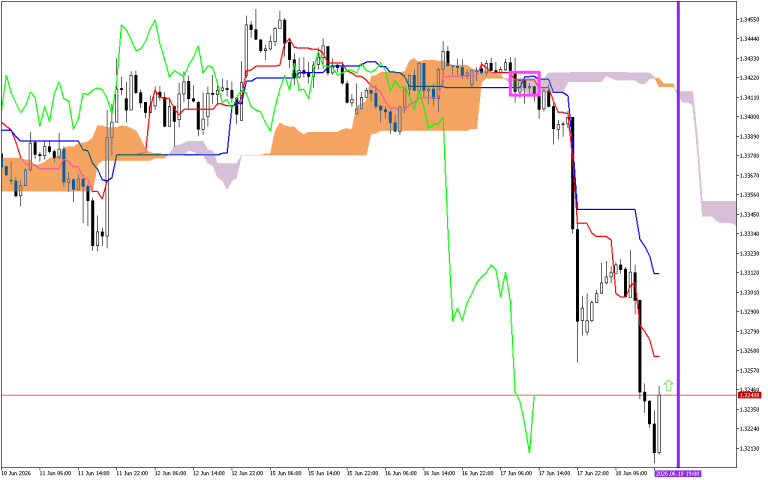Click the 1.32790 price axis label

coord(750,332)
